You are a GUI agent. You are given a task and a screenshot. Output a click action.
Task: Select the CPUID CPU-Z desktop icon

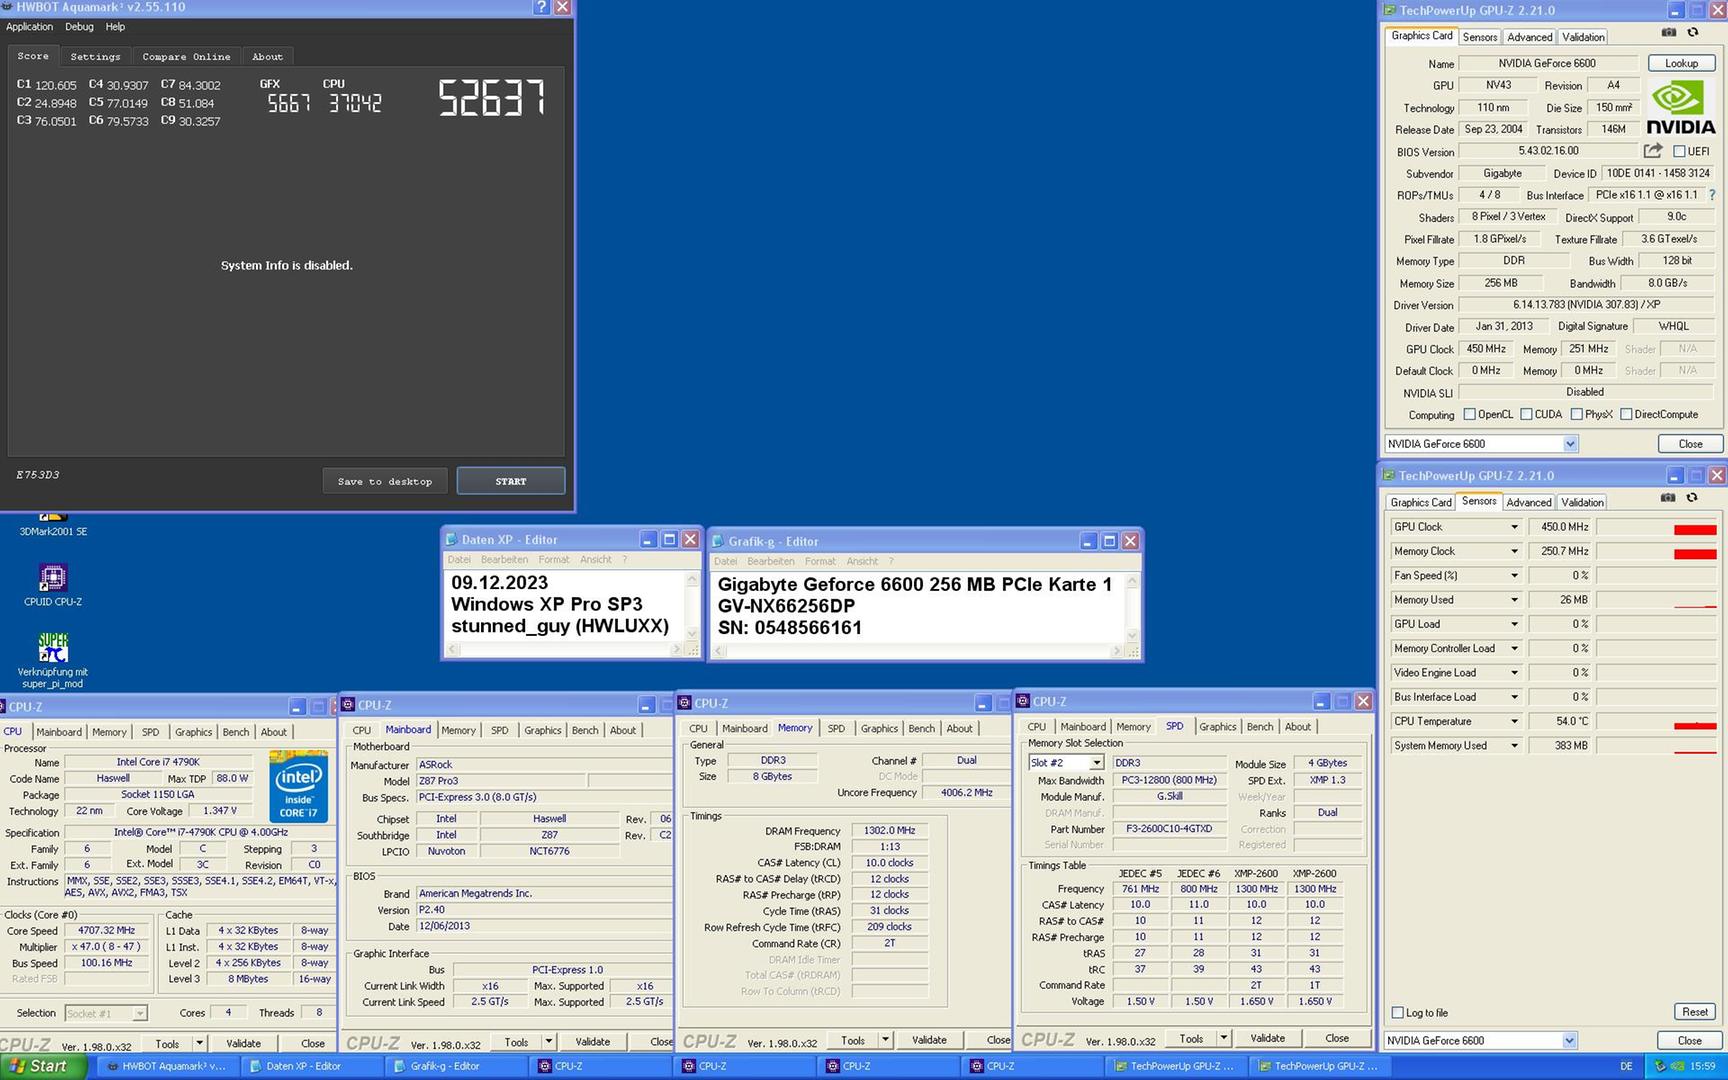[53, 585]
